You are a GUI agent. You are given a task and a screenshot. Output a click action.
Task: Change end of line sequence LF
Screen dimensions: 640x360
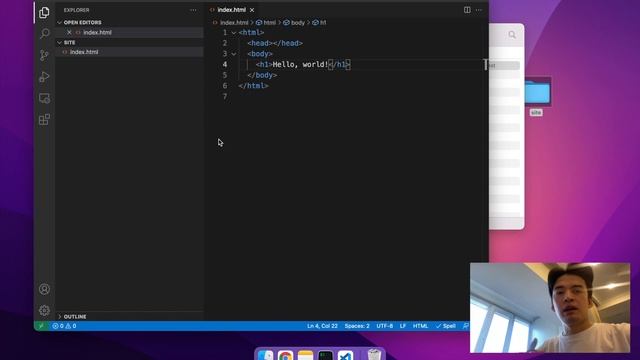coord(403,326)
